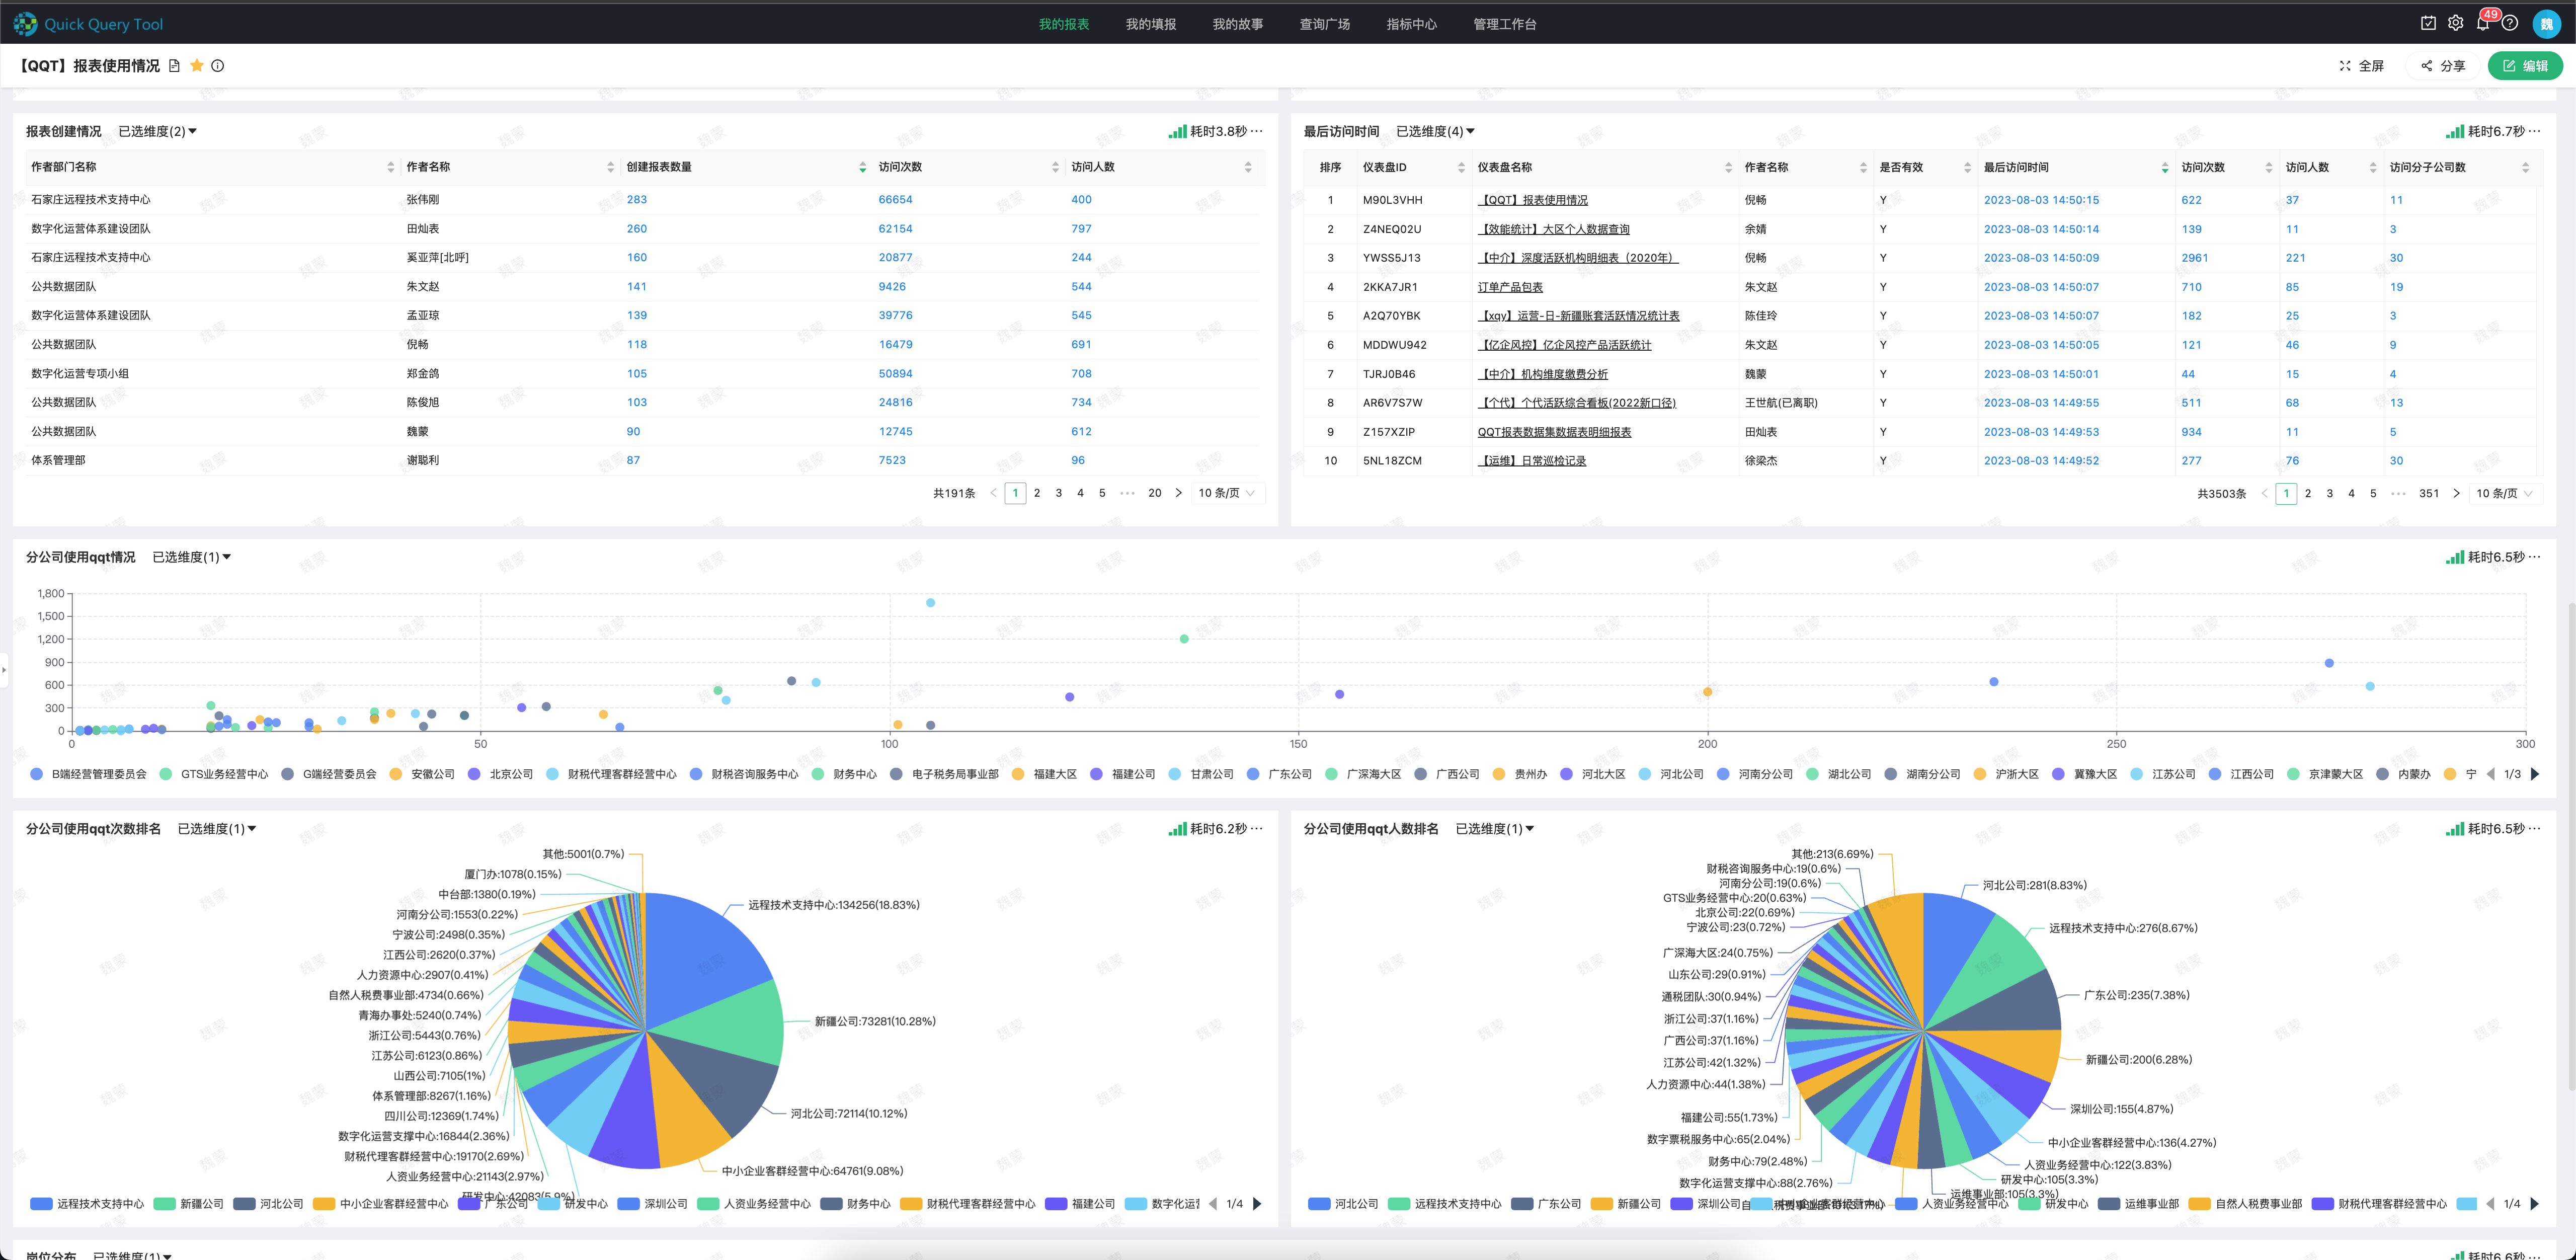Open the help question mark icon
This screenshot has width=2576, height=1260.
coord(2510,23)
